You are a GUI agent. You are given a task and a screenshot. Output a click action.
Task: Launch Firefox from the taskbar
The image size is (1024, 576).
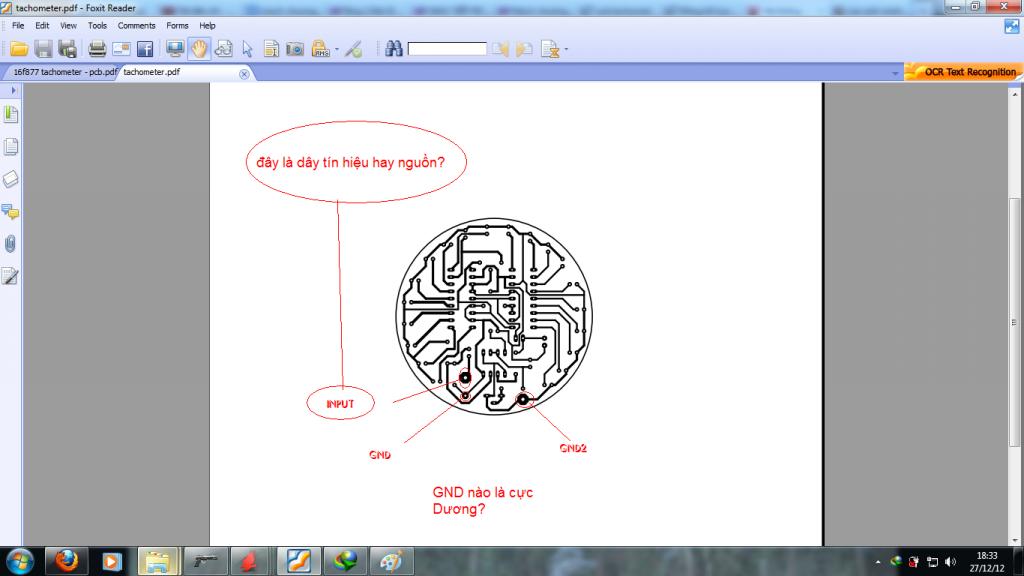click(x=66, y=561)
